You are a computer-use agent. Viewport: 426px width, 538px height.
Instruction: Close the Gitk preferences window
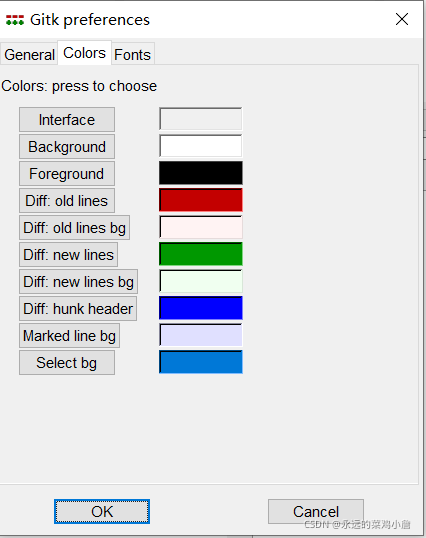[402, 19]
